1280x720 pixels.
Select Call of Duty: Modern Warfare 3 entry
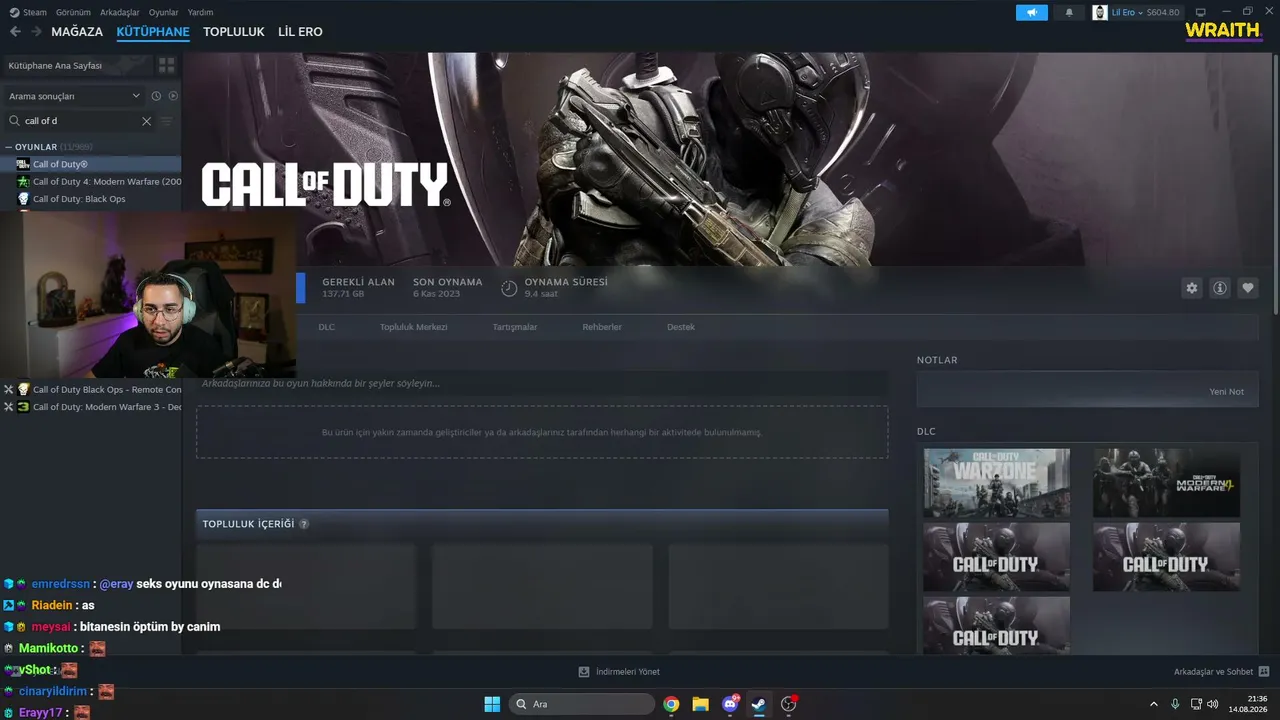(x=91, y=407)
